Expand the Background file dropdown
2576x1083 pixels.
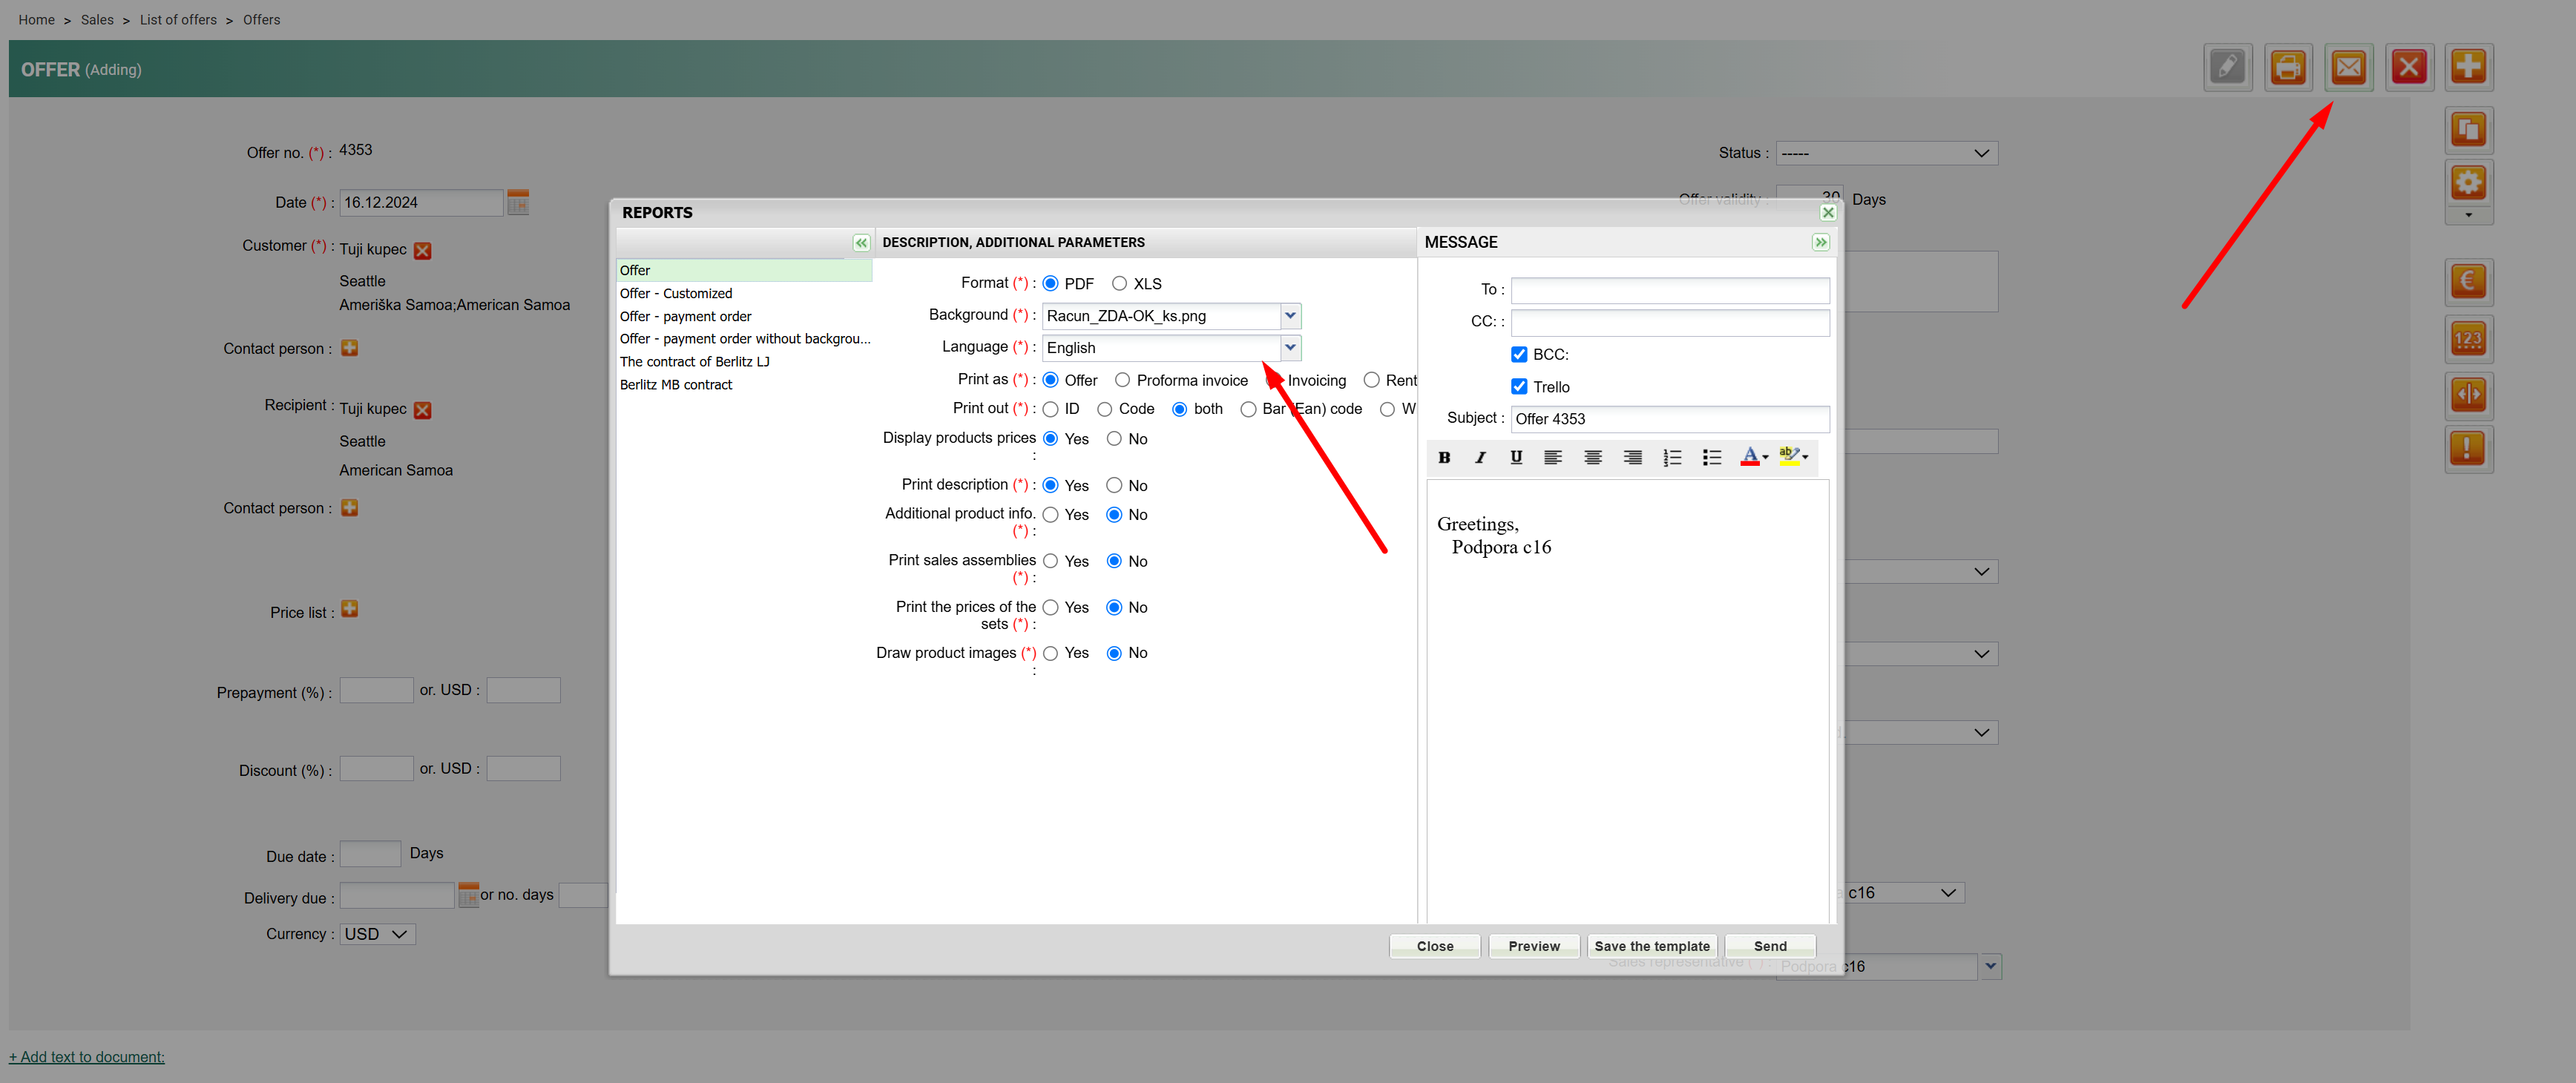(x=1289, y=316)
